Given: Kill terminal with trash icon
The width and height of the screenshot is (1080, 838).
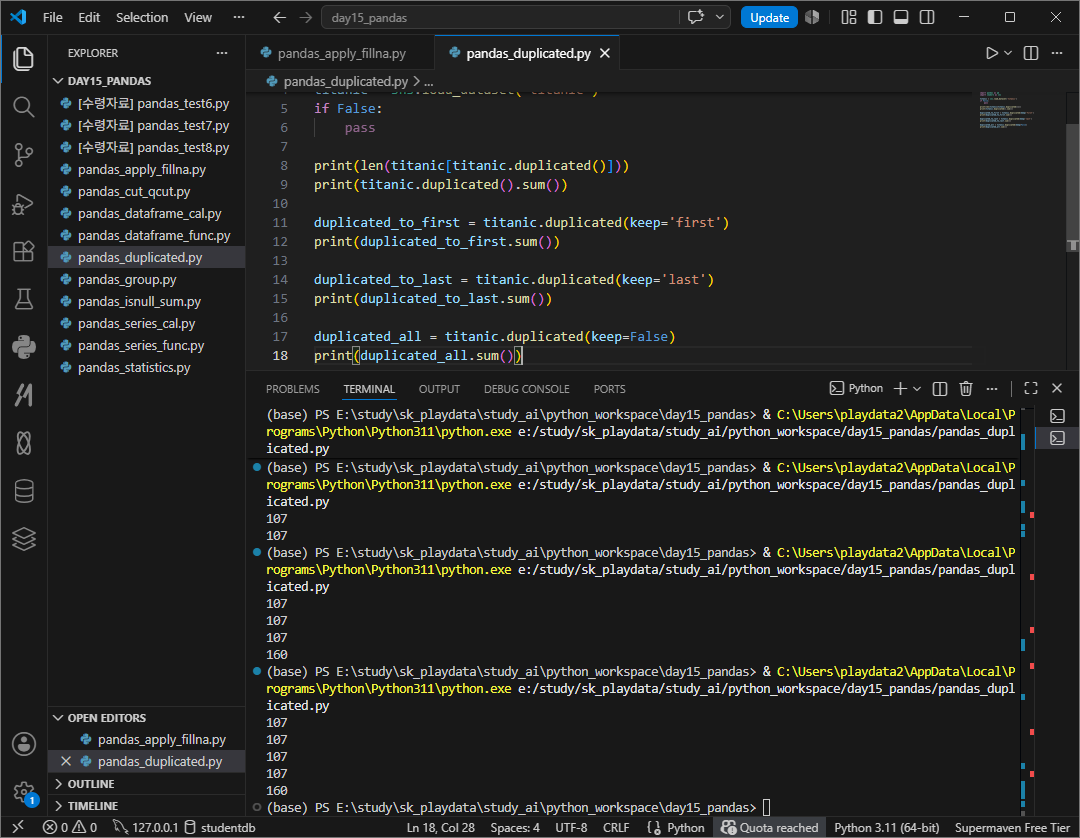Looking at the screenshot, I should (x=966, y=389).
